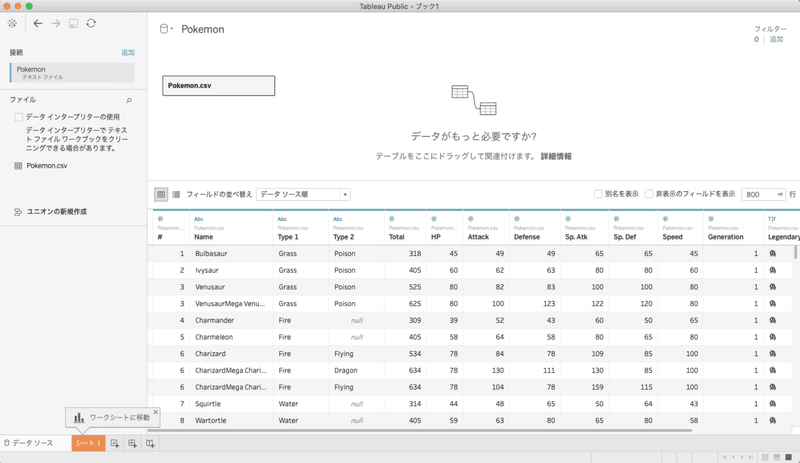Toggle the 非表示のフィールドを表示 checkbox
This screenshot has width=800, height=463.
pos(649,194)
